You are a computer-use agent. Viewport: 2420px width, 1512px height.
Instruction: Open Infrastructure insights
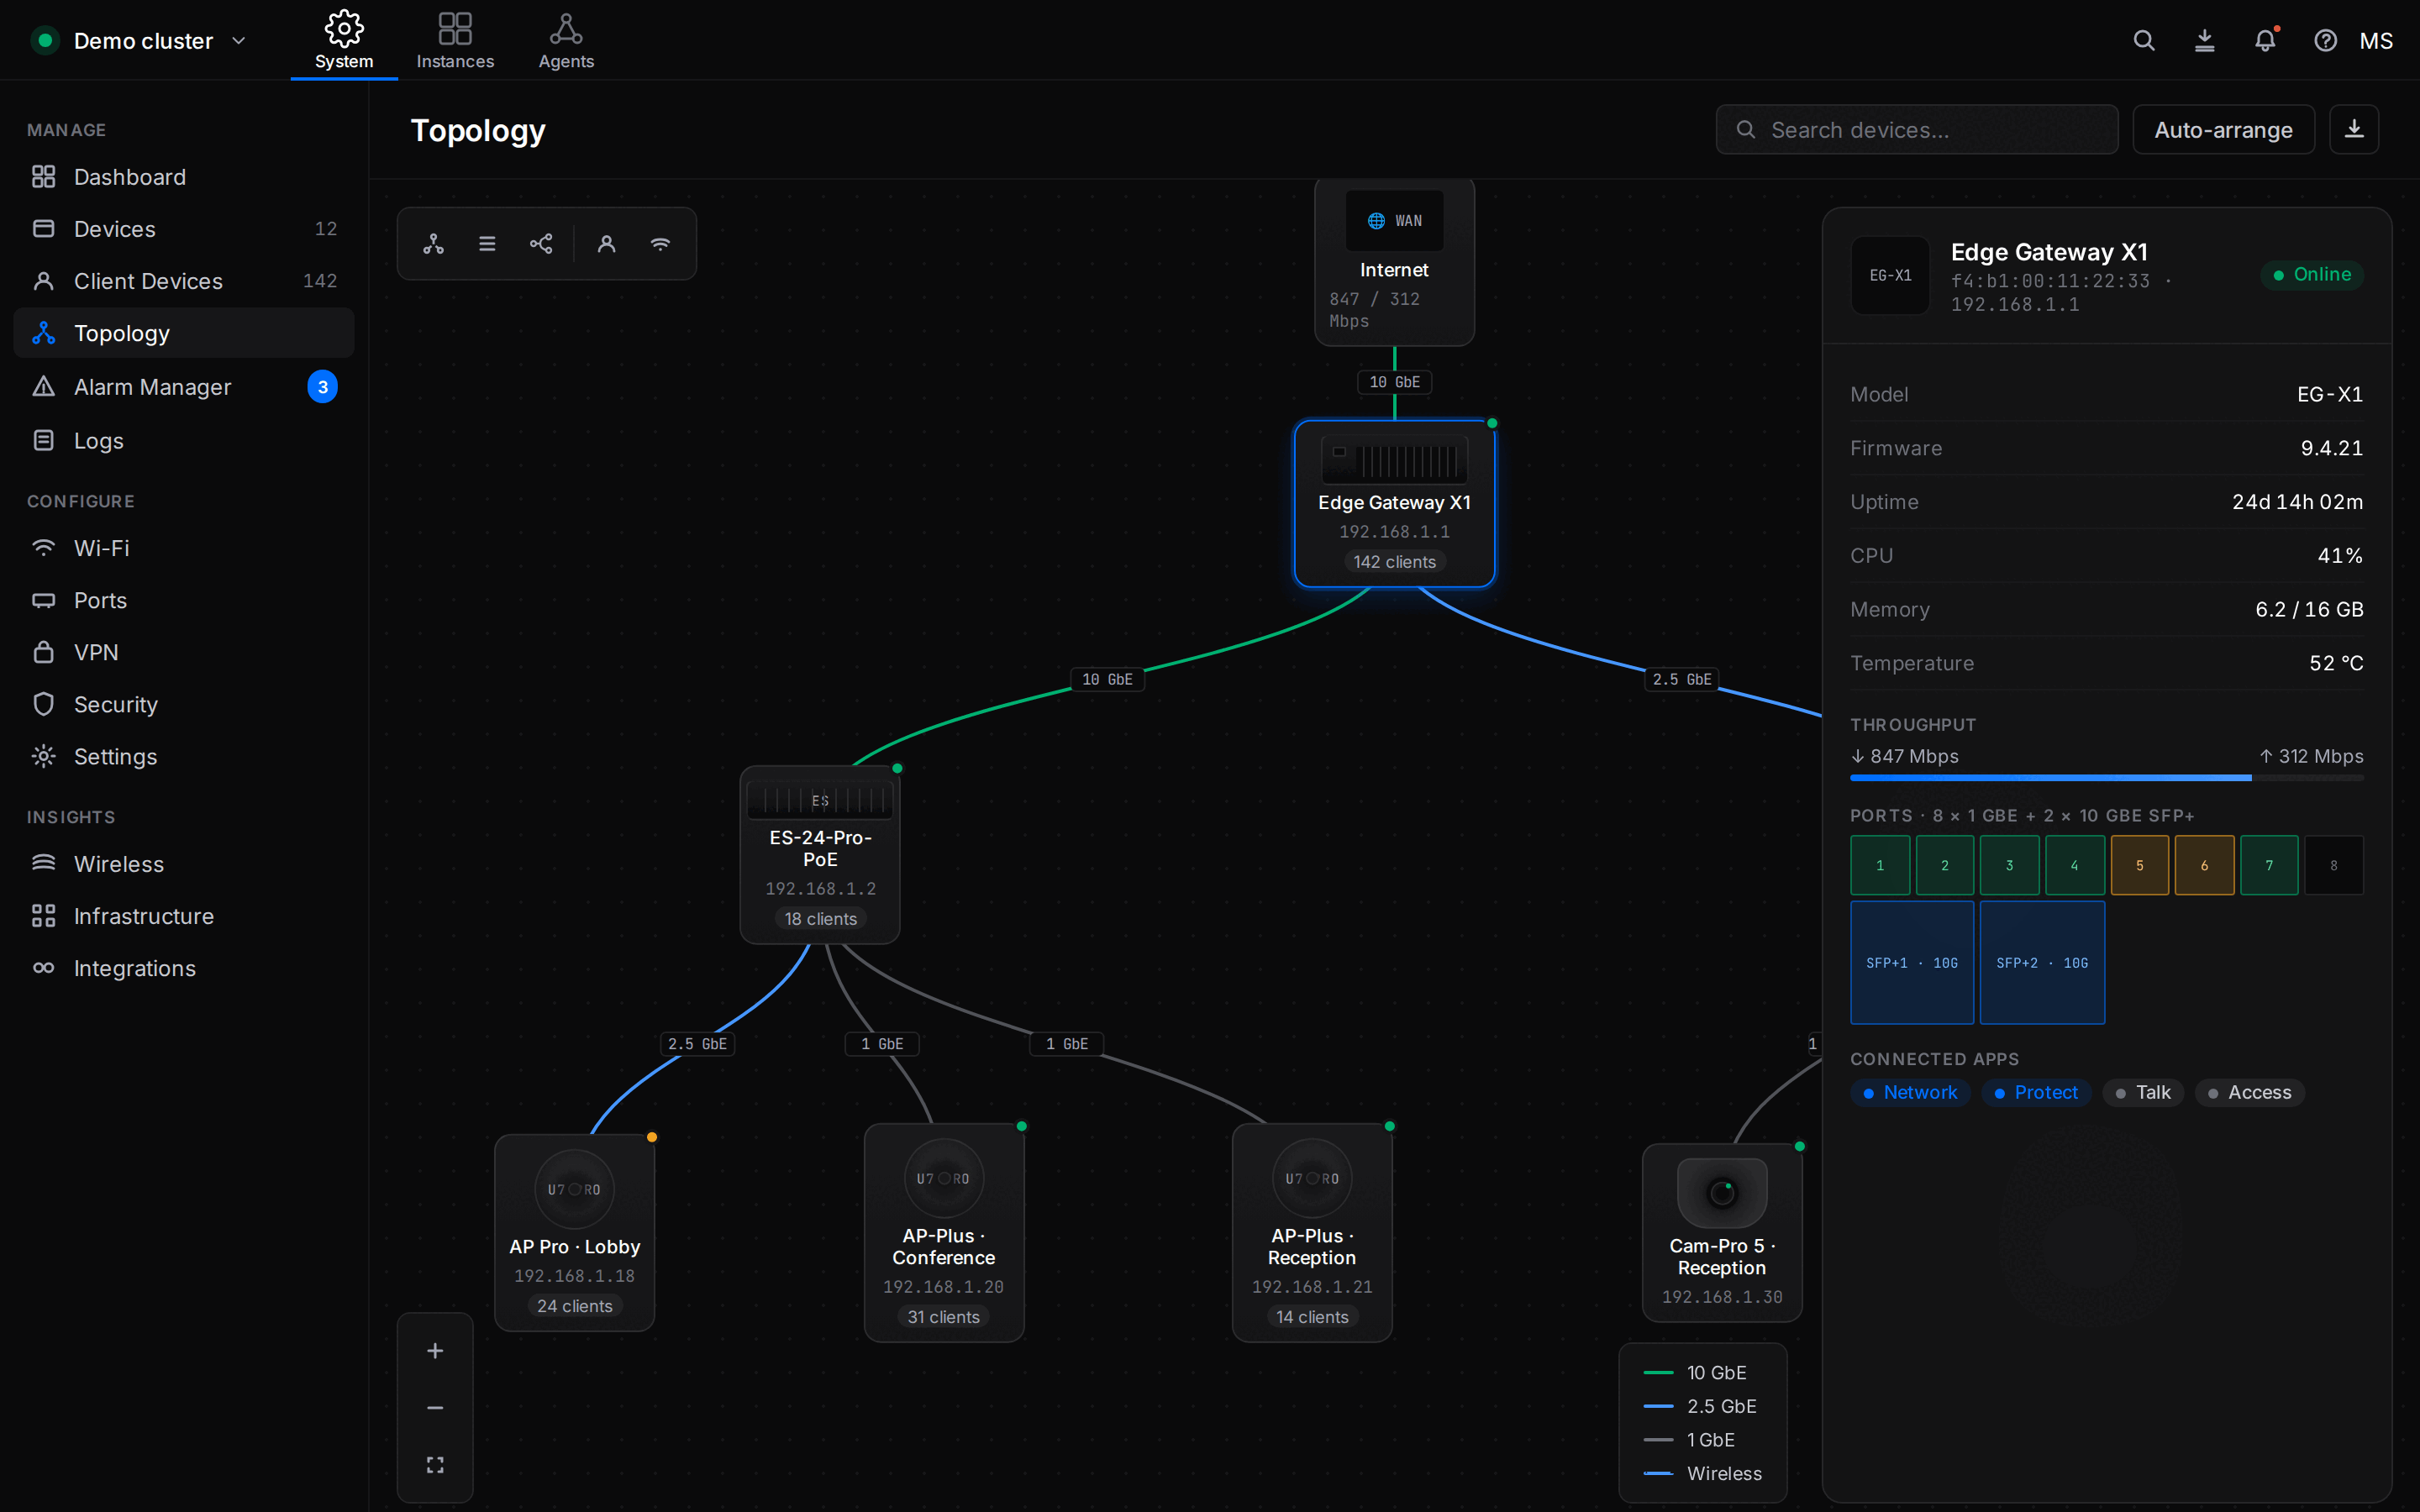point(184,916)
